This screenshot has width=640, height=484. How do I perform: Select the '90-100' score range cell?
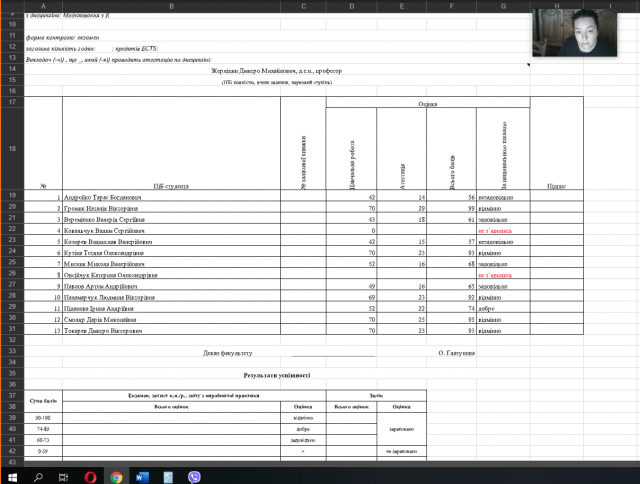(42, 418)
